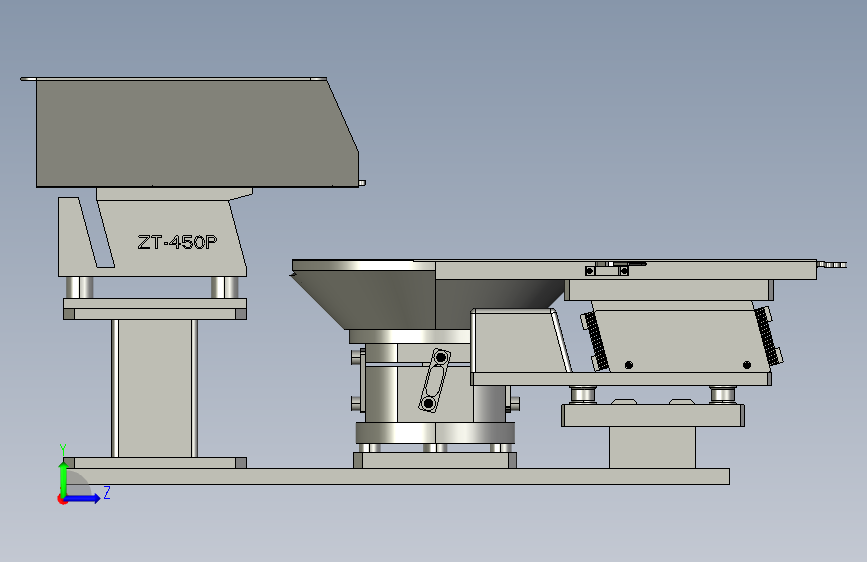Select the square pedestal block under the linear feeder
Viewport: 867px width, 562px height.
click(652, 447)
